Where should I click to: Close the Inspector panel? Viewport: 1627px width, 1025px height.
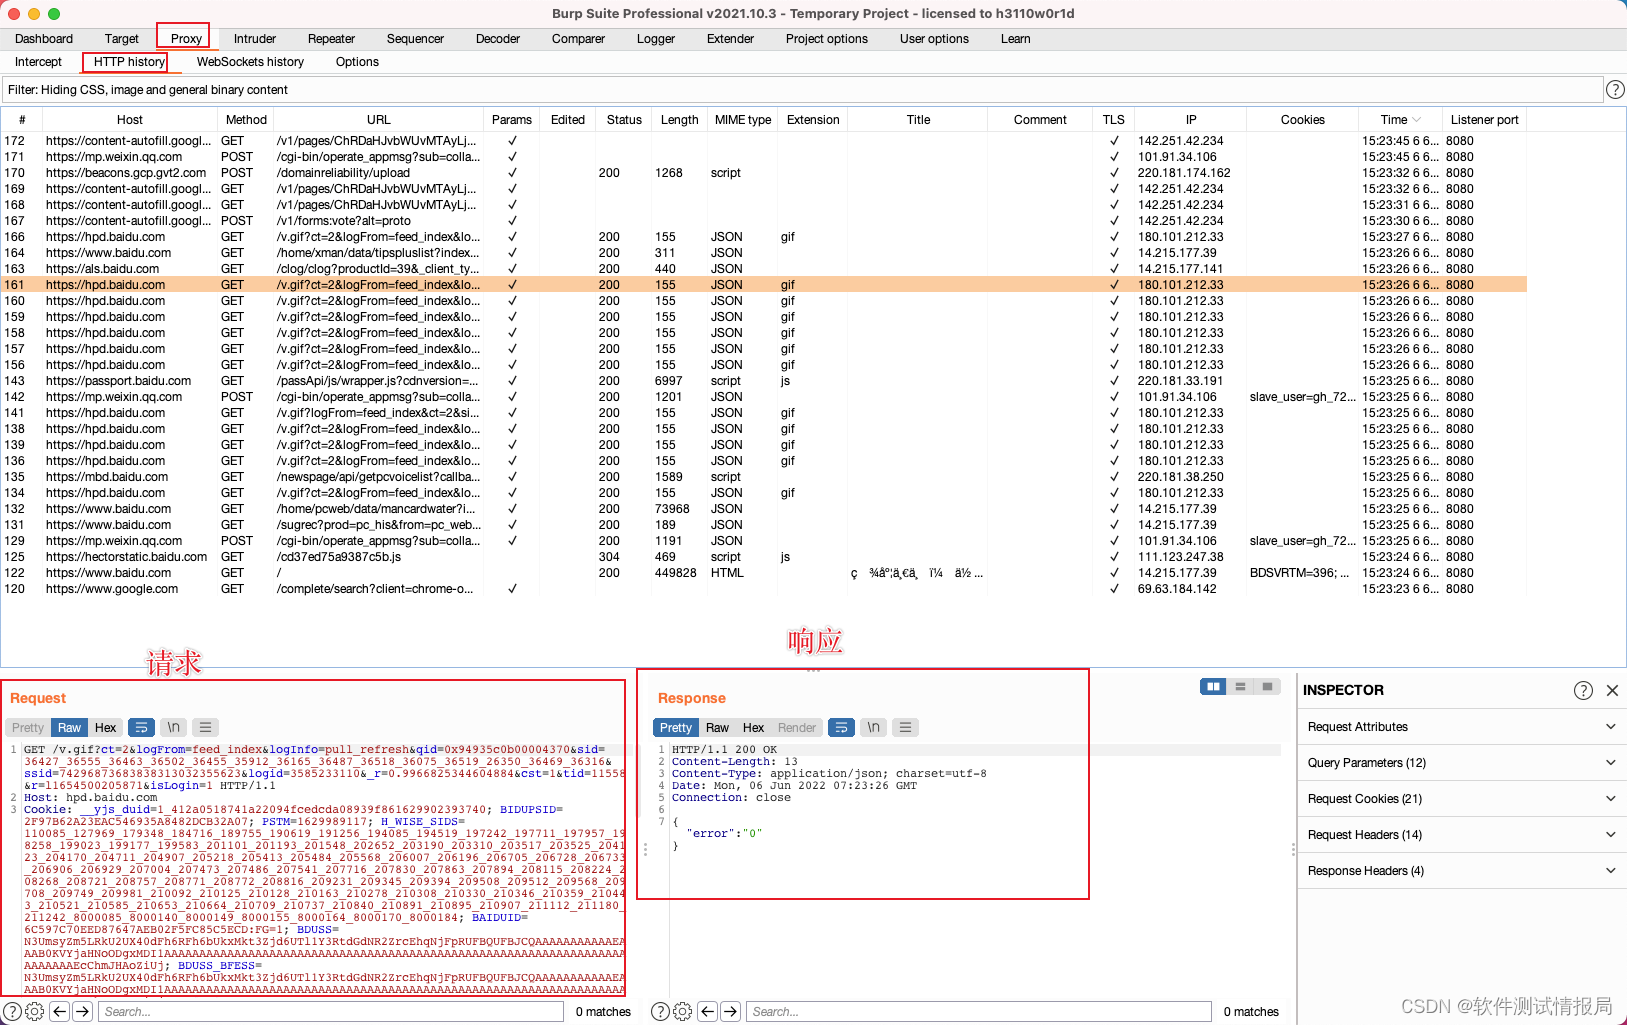coord(1612,691)
